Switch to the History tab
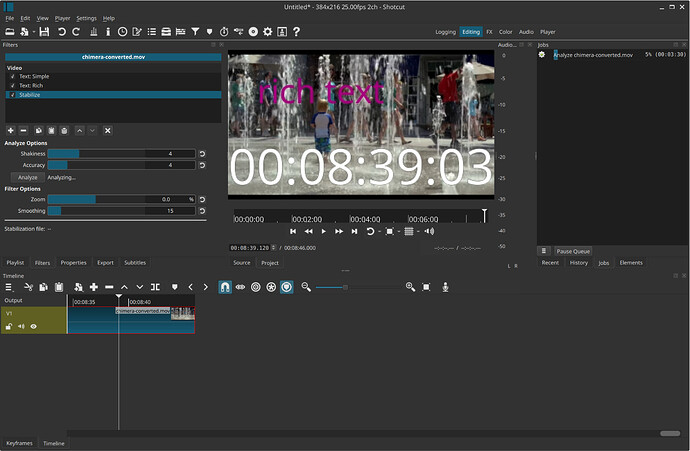 (x=579, y=263)
